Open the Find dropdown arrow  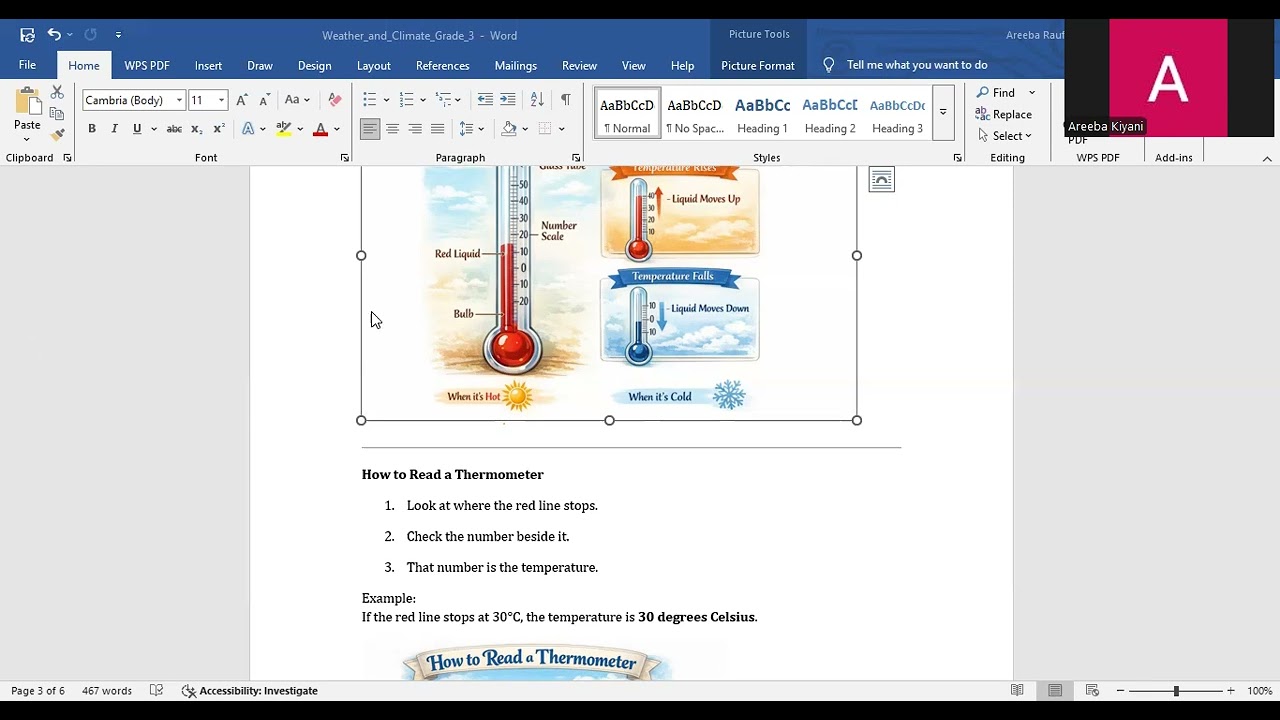point(1032,93)
